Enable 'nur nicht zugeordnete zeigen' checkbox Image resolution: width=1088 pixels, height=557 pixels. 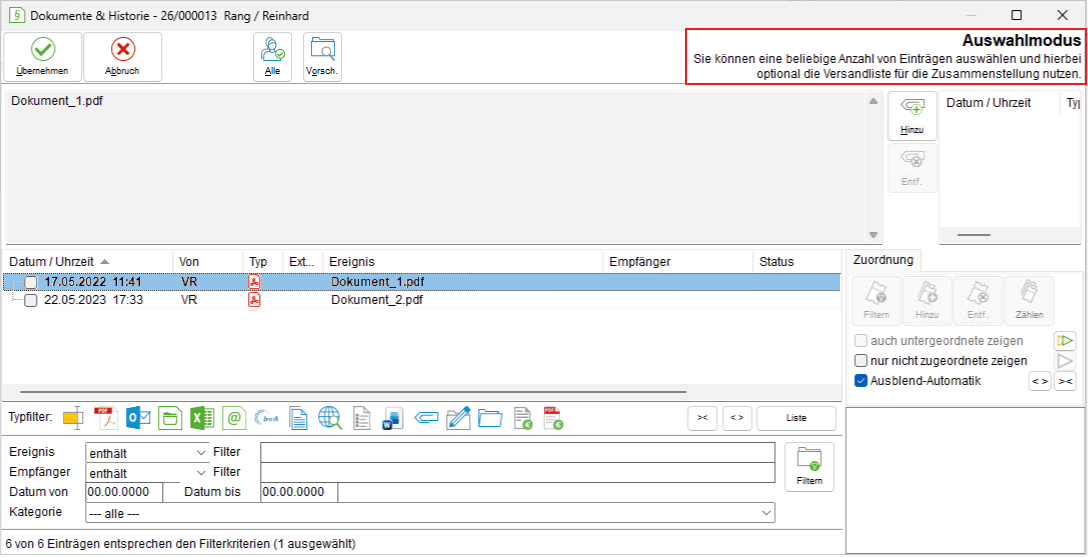point(861,361)
